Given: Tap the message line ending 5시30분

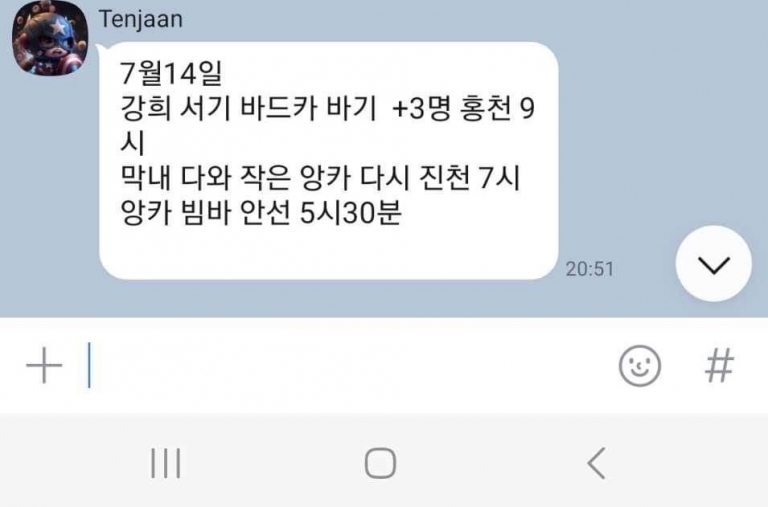Looking at the screenshot, I should (261, 213).
